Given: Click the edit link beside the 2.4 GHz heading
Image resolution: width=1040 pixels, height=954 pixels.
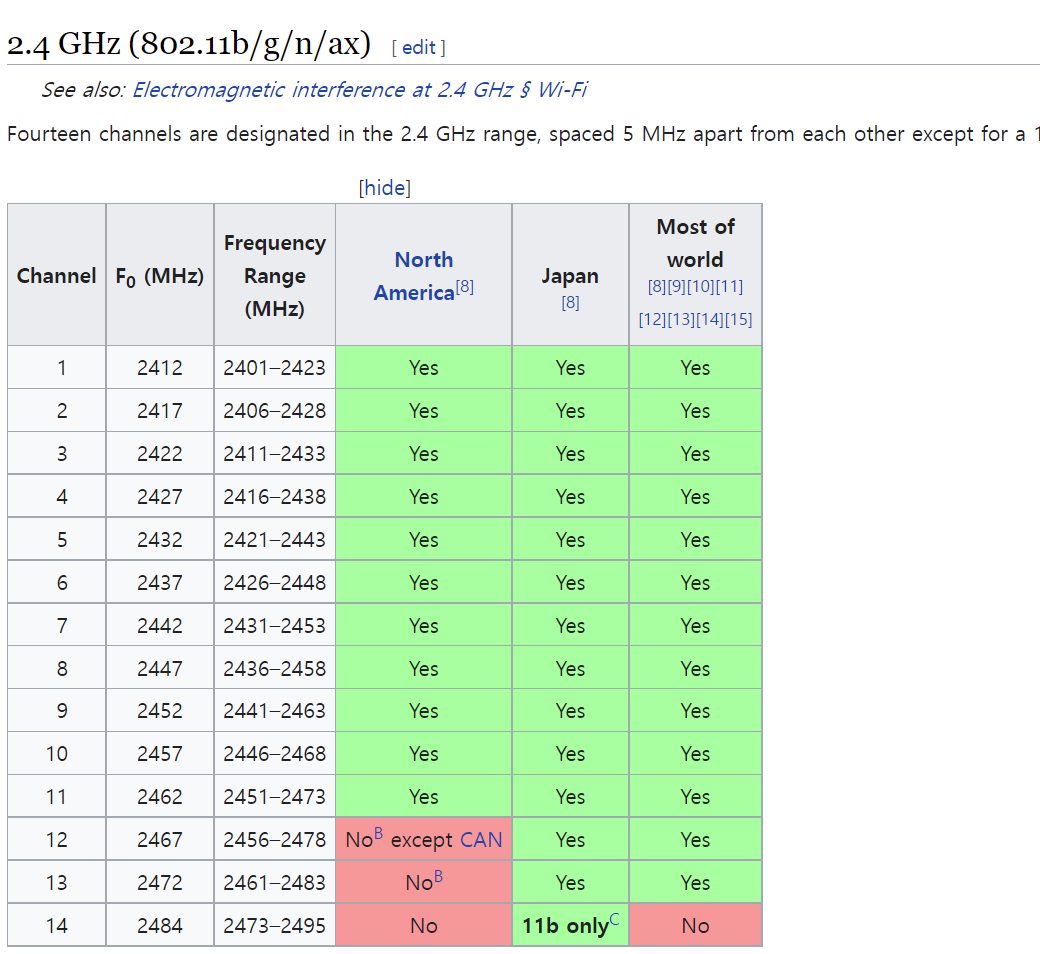Looking at the screenshot, I should point(418,47).
